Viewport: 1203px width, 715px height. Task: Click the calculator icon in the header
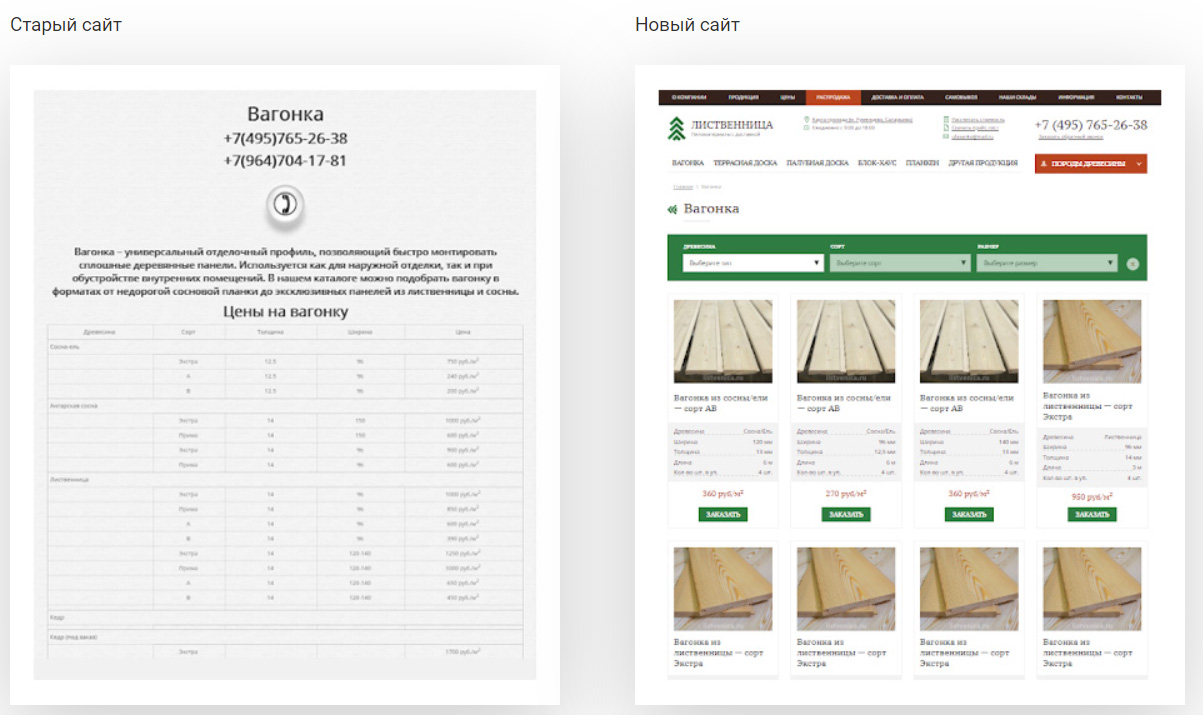point(946,119)
